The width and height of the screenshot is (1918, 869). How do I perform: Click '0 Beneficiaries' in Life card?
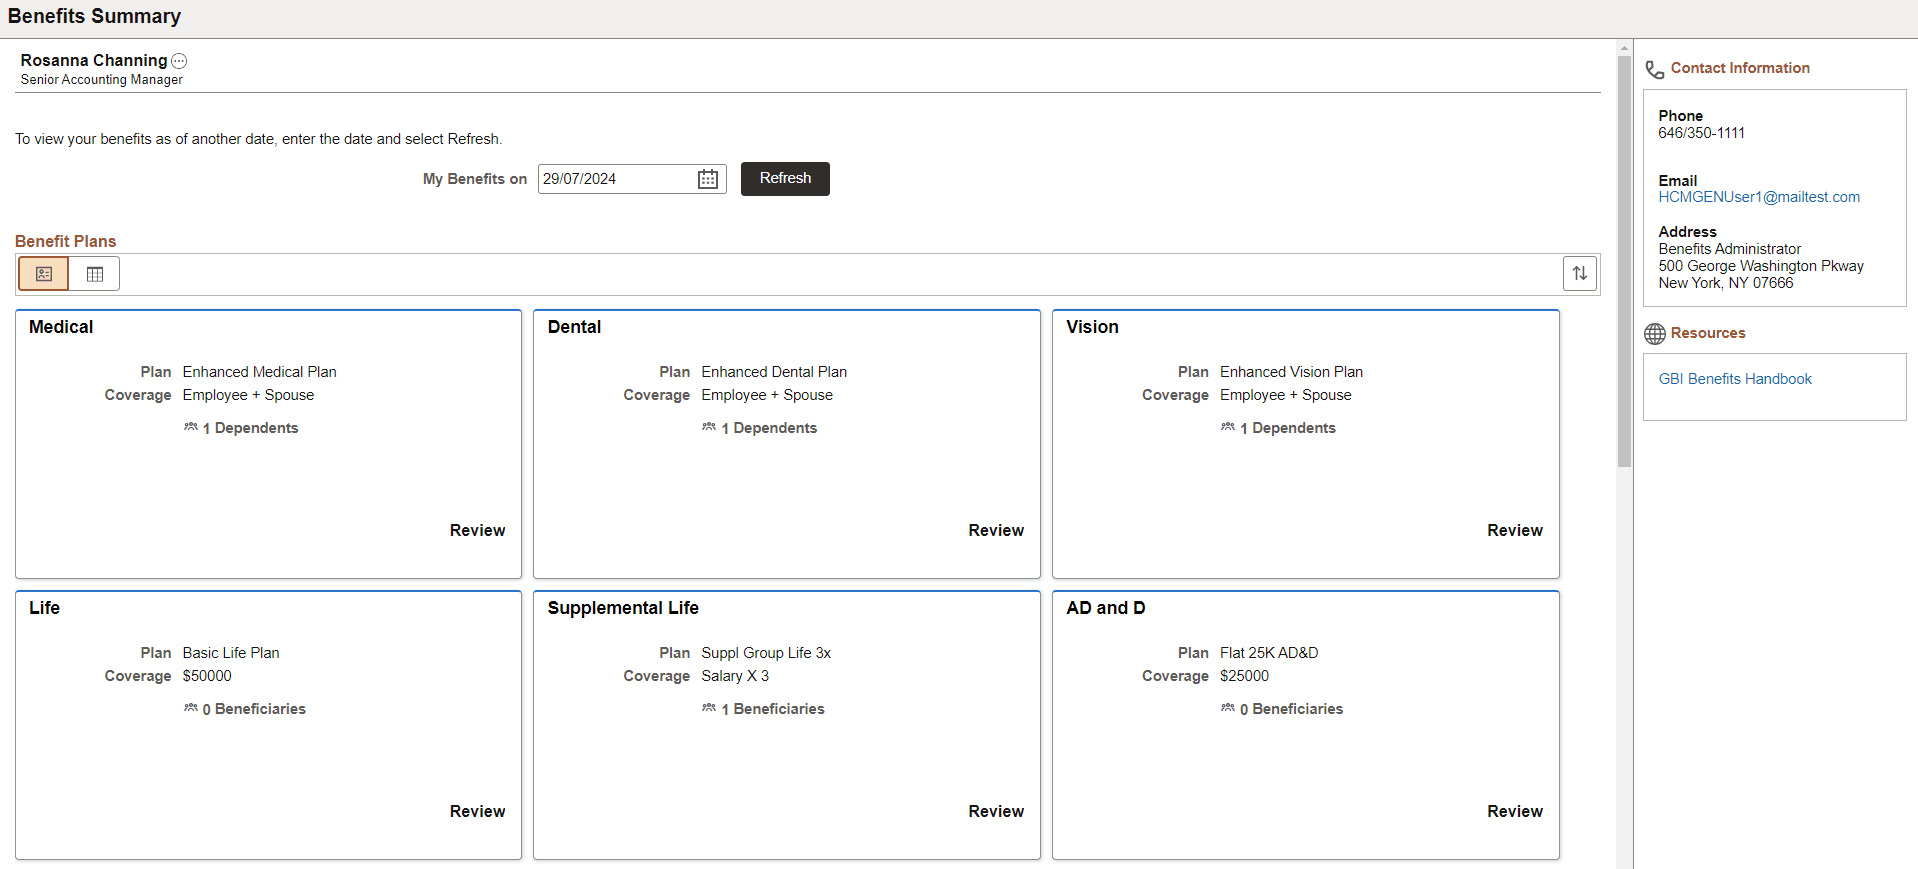tap(254, 709)
